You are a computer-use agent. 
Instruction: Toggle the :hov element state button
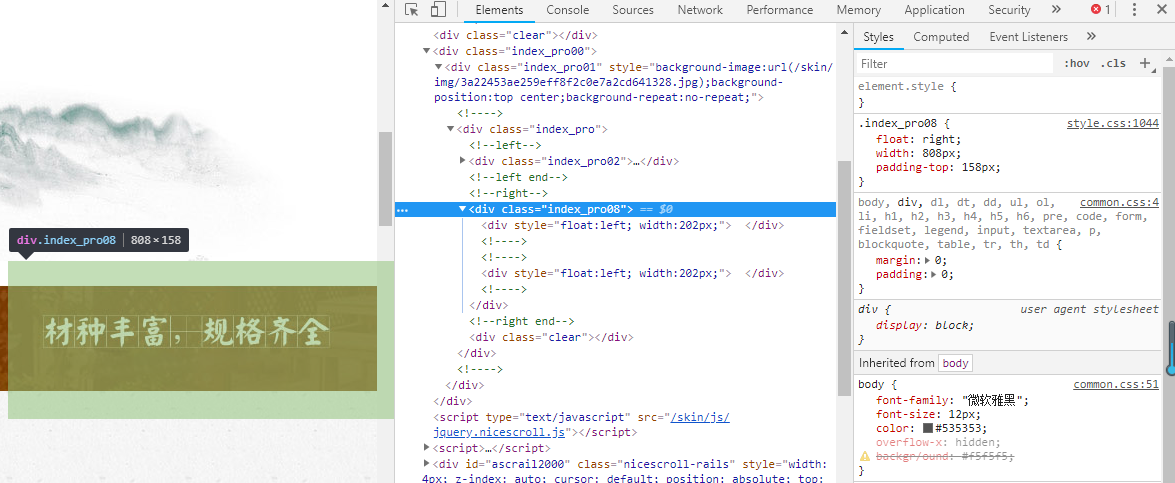[x=1076, y=64]
